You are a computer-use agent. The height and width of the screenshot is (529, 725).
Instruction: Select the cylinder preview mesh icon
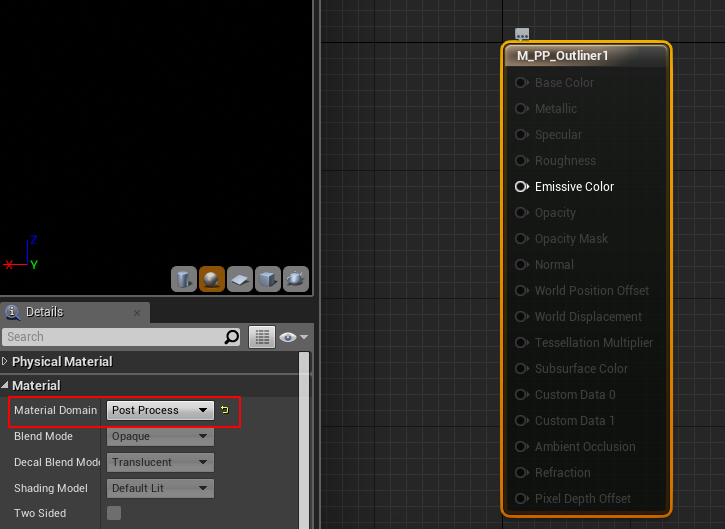[184, 279]
